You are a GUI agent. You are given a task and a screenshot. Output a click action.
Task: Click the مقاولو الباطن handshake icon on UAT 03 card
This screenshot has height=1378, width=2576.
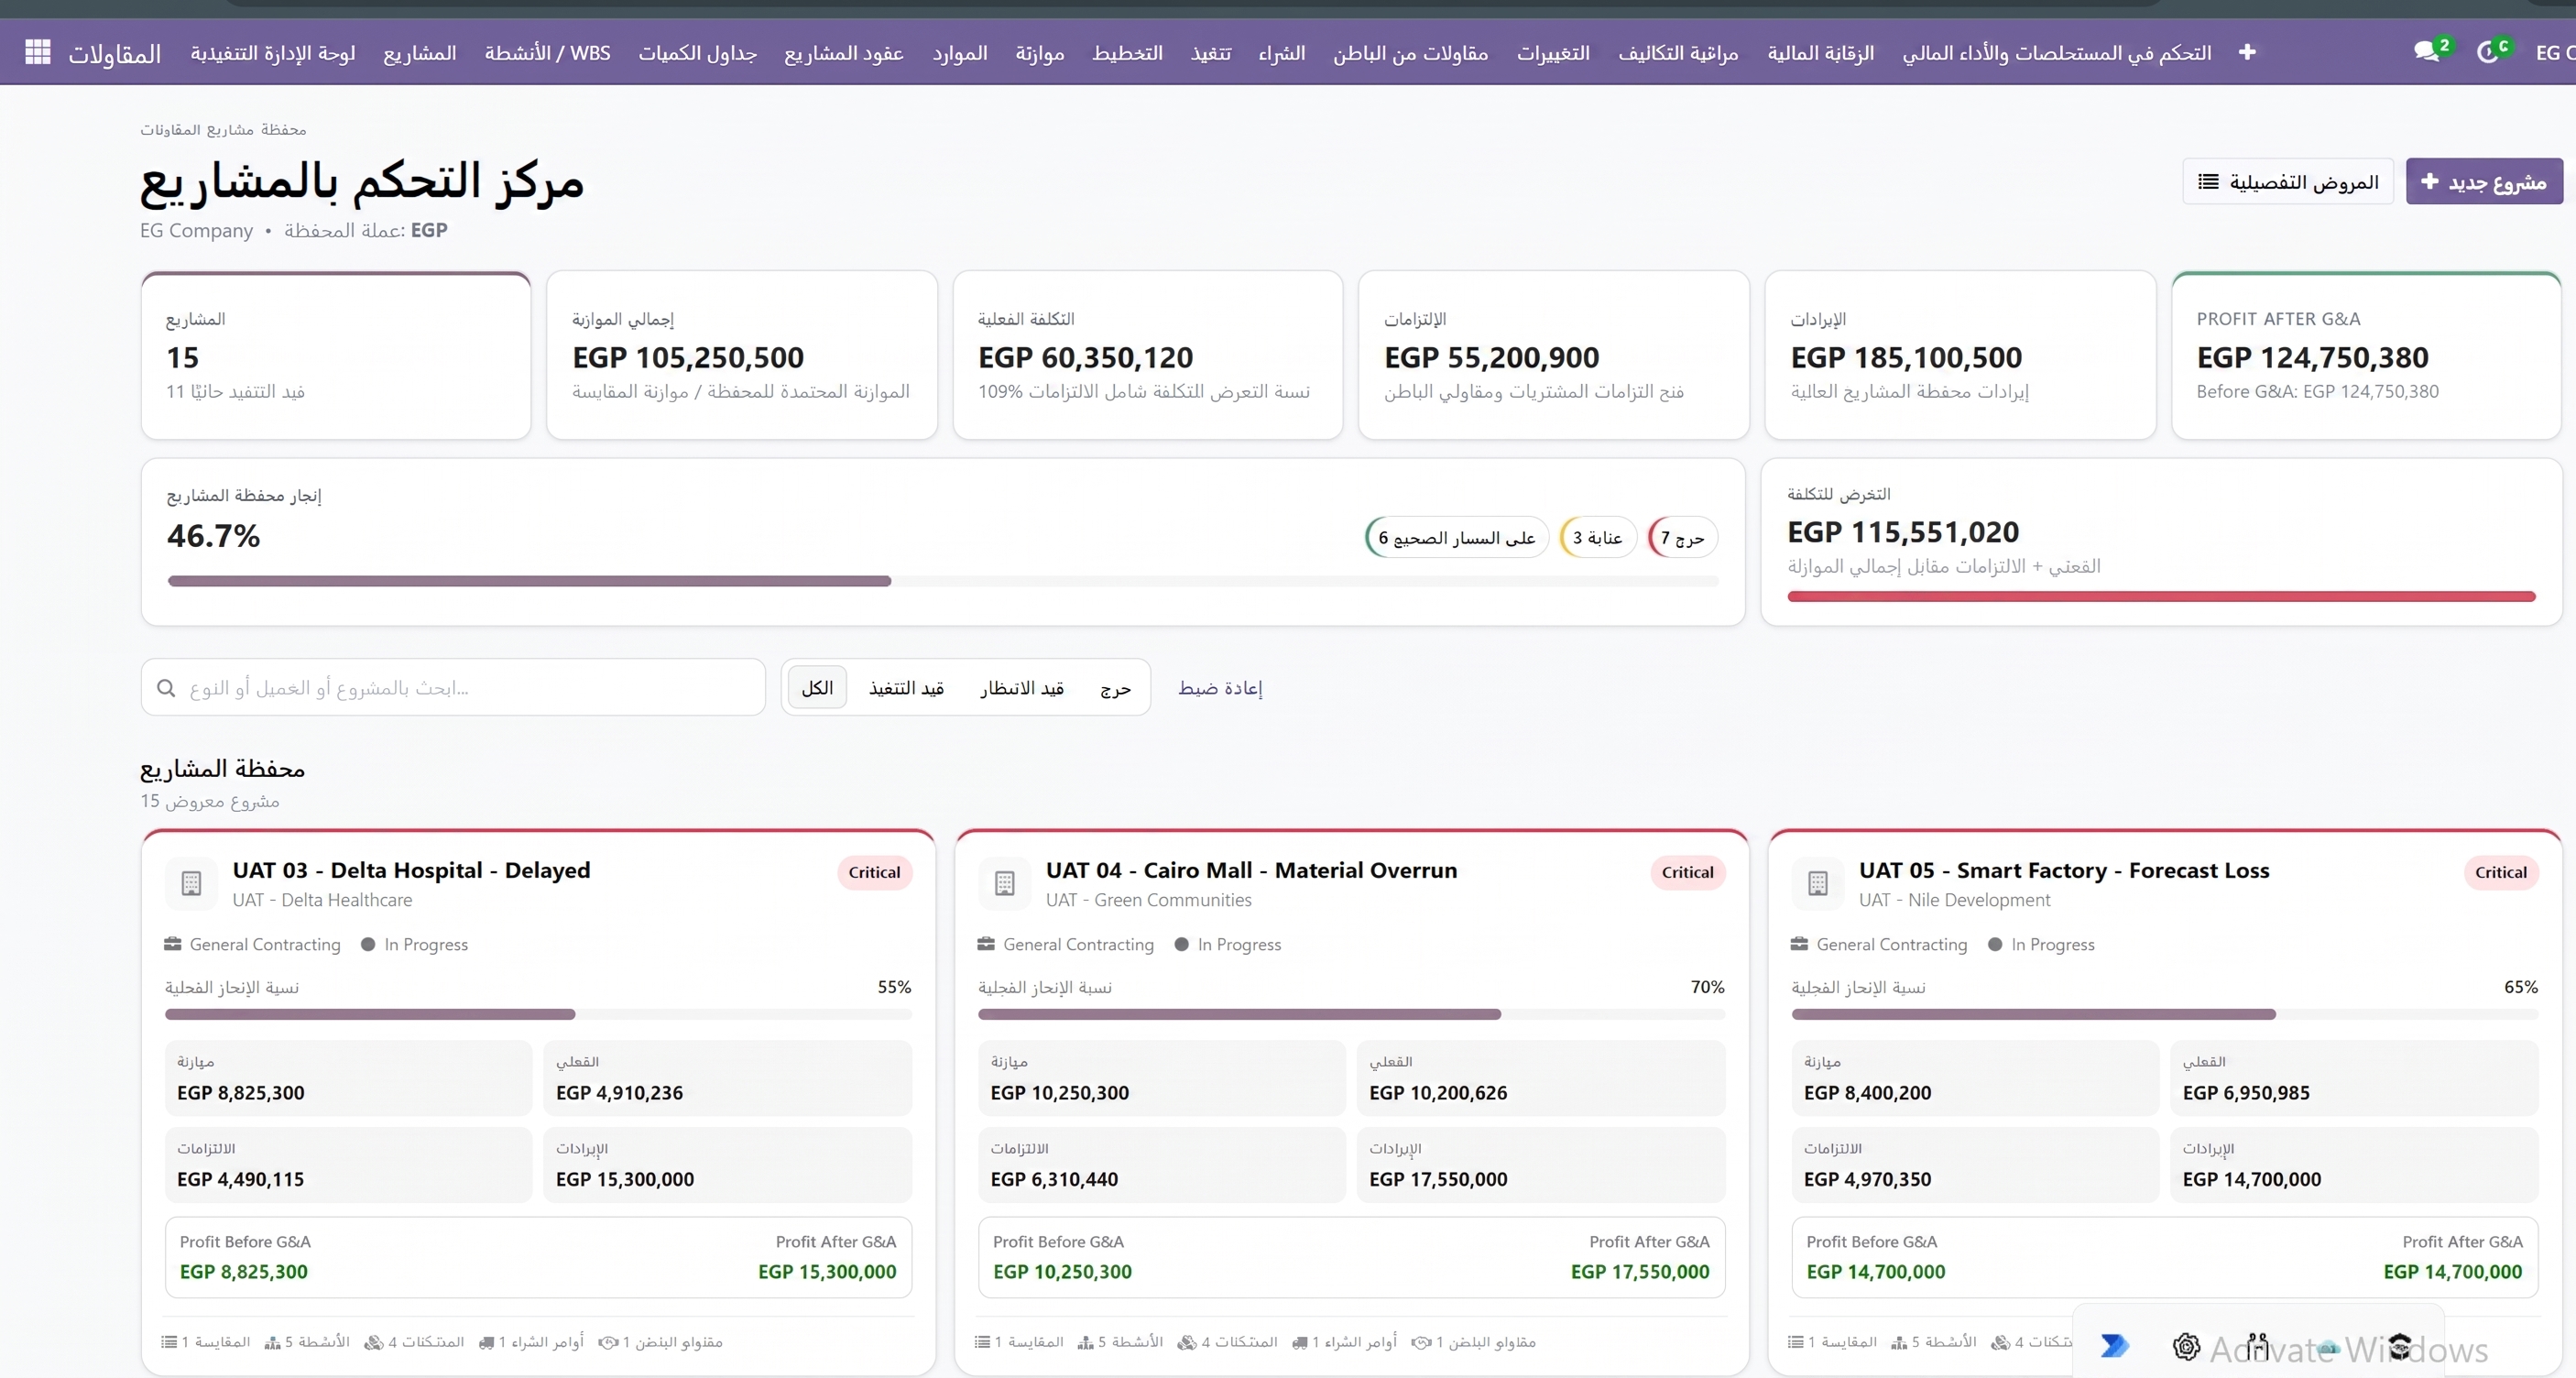(x=608, y=1342)
